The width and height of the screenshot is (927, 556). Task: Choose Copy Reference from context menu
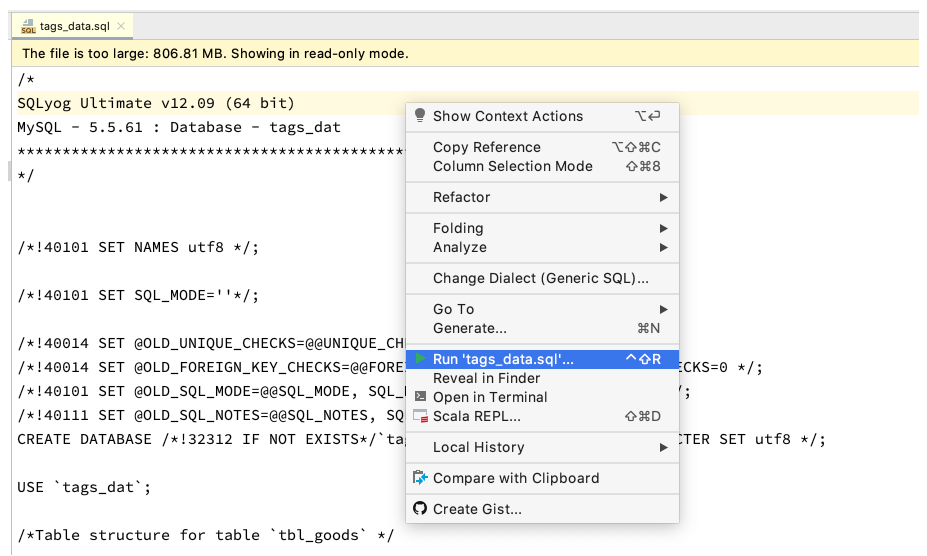[542, 147]
